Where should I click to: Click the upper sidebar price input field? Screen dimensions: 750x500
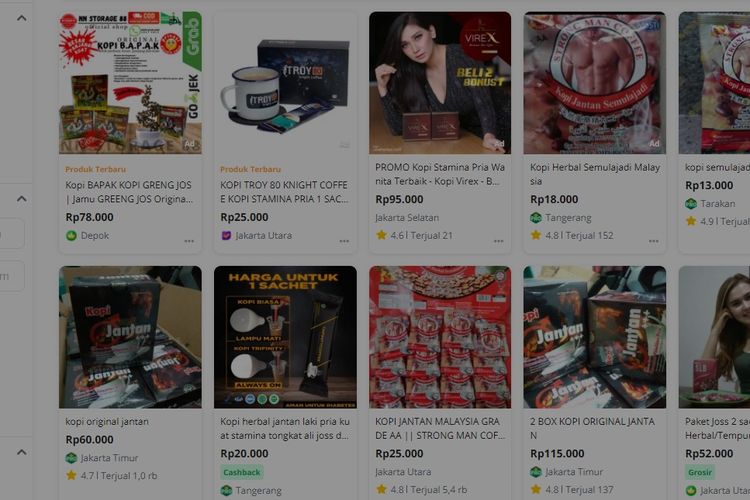10,233
